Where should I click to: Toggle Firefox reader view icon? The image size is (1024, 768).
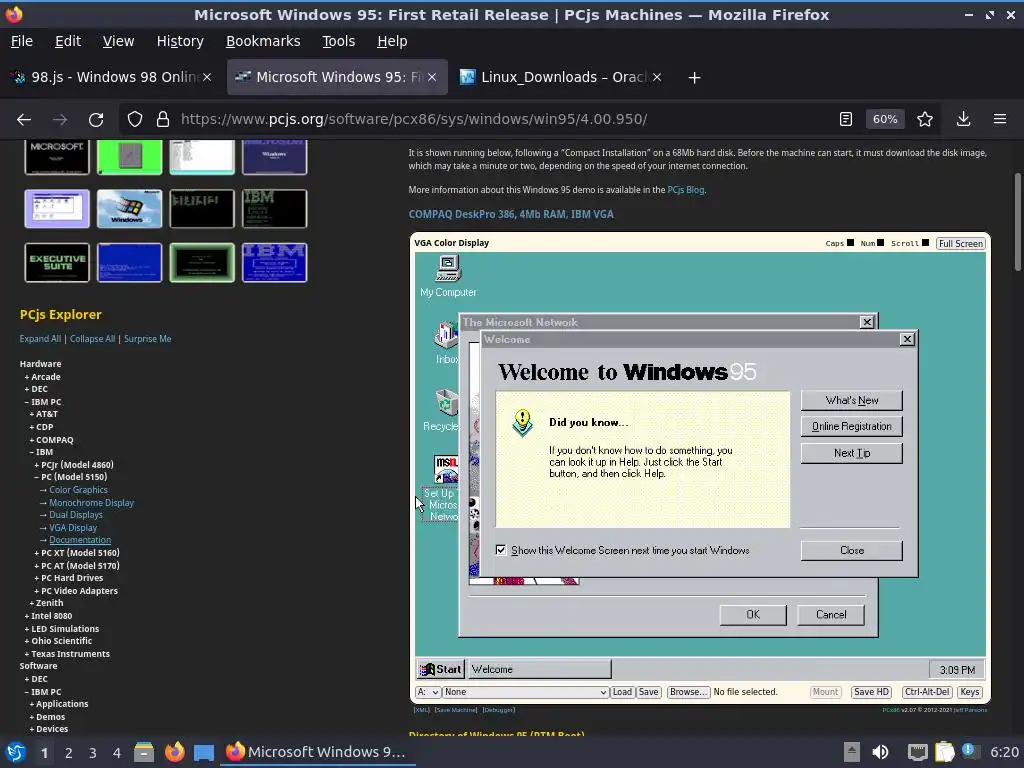(x=846, y=119)
